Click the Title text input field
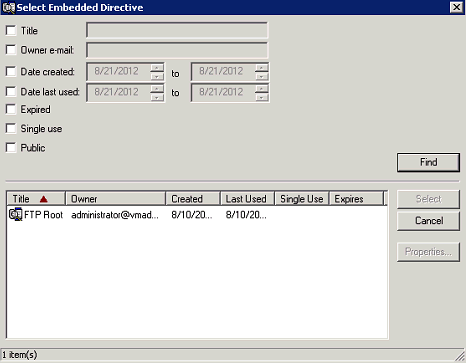Image resolution: width=467 pixels, height=363 pixels. 177,30
